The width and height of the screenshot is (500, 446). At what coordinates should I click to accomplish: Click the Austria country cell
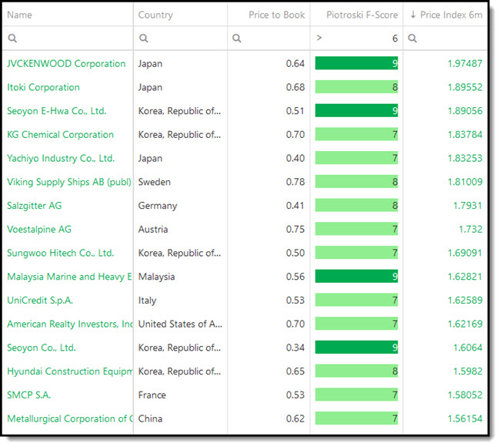pos(153,229)
